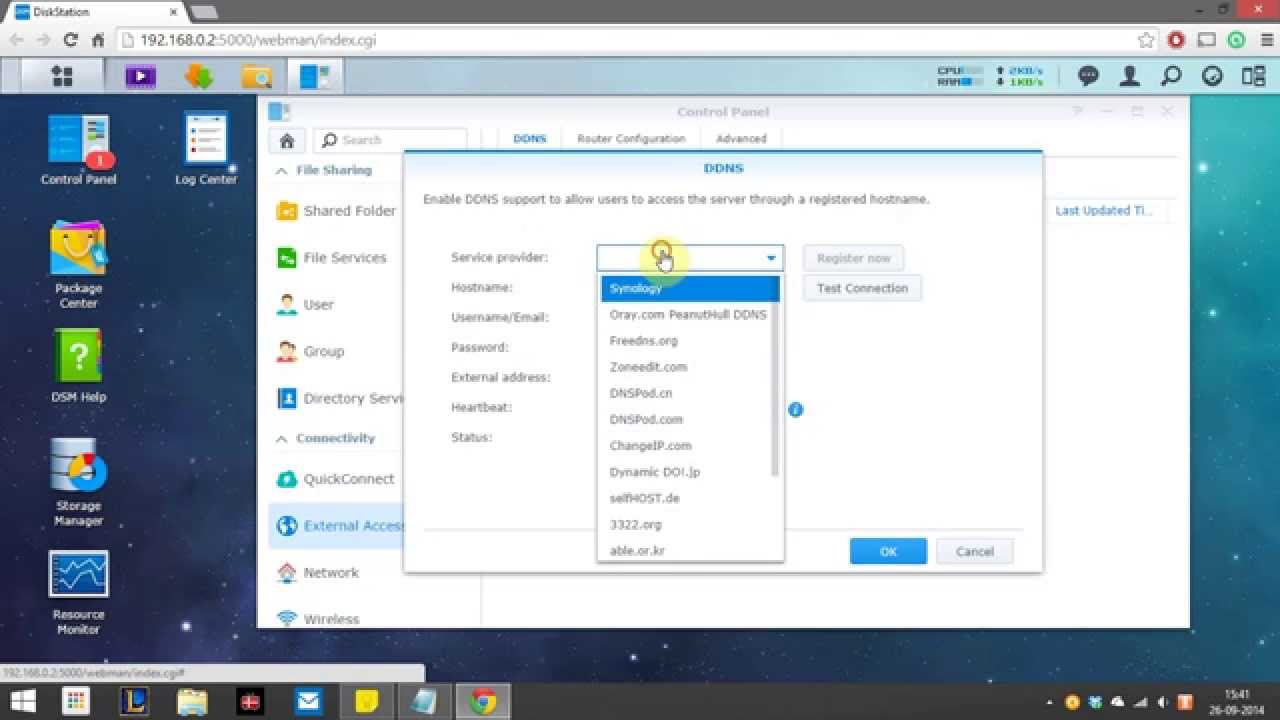Choose able.or.kr from provider list
Viewport: 1280px width, 720px height.
(688, 550)
